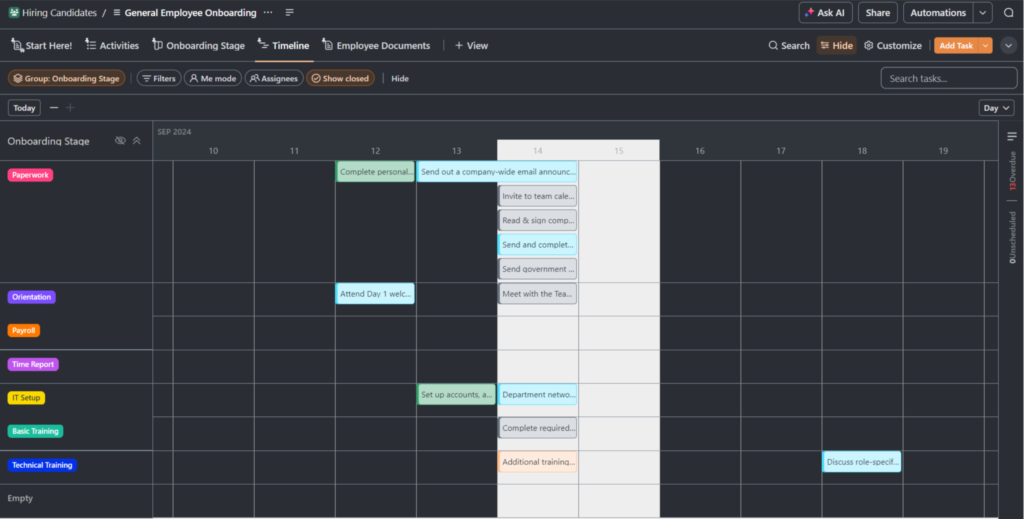Click the Hiring Candidates space icon

14,12
